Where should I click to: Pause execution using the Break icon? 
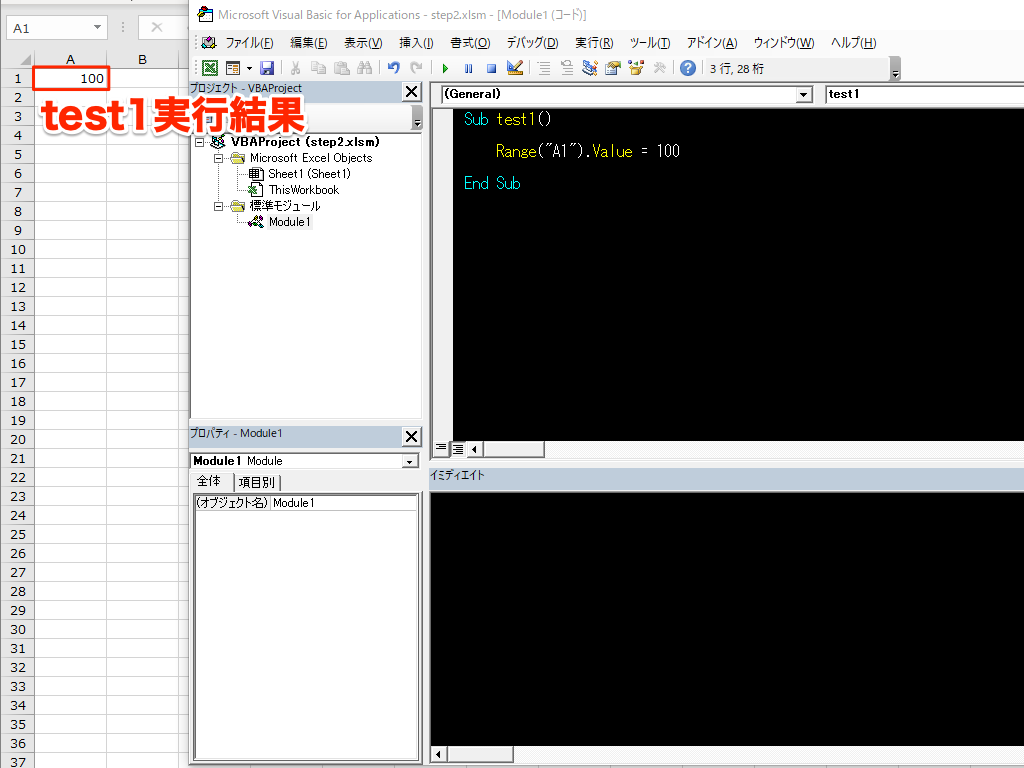[x=468, y=68]
